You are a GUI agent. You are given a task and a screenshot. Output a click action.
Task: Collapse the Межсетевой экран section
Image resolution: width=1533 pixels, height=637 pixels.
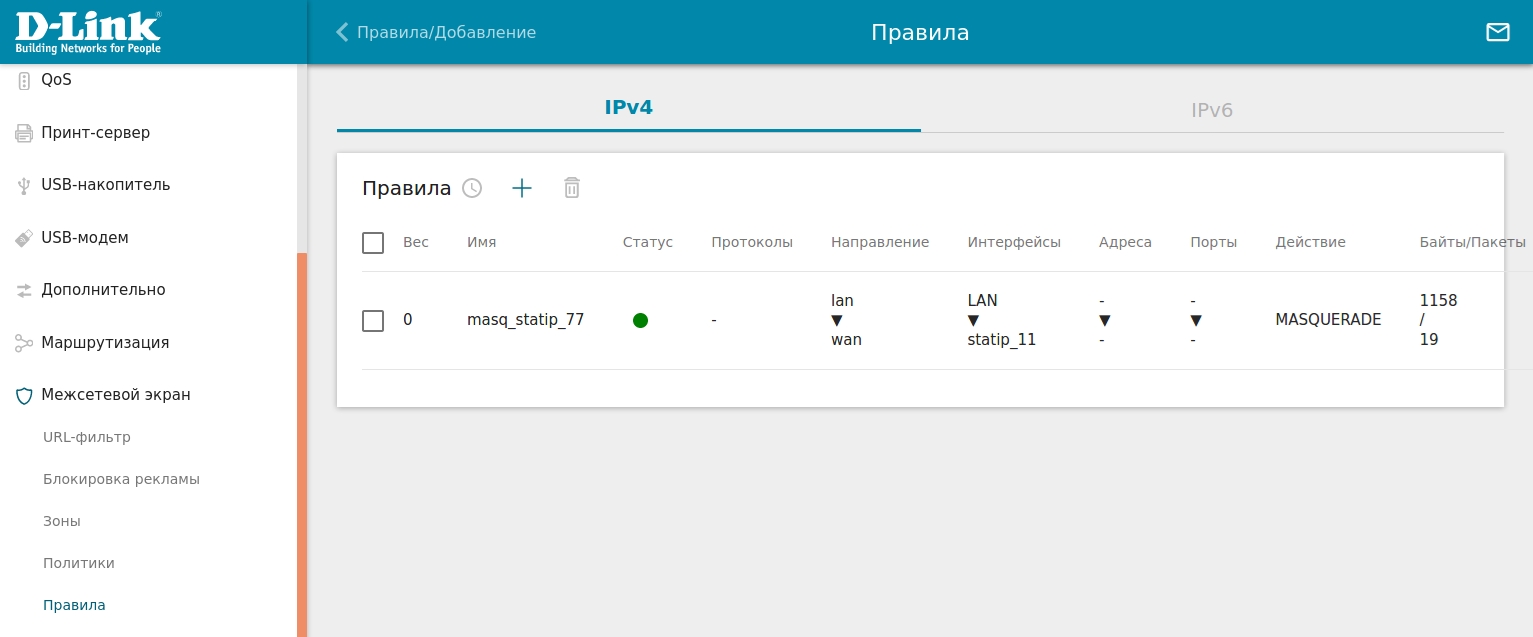pos(115,395)
